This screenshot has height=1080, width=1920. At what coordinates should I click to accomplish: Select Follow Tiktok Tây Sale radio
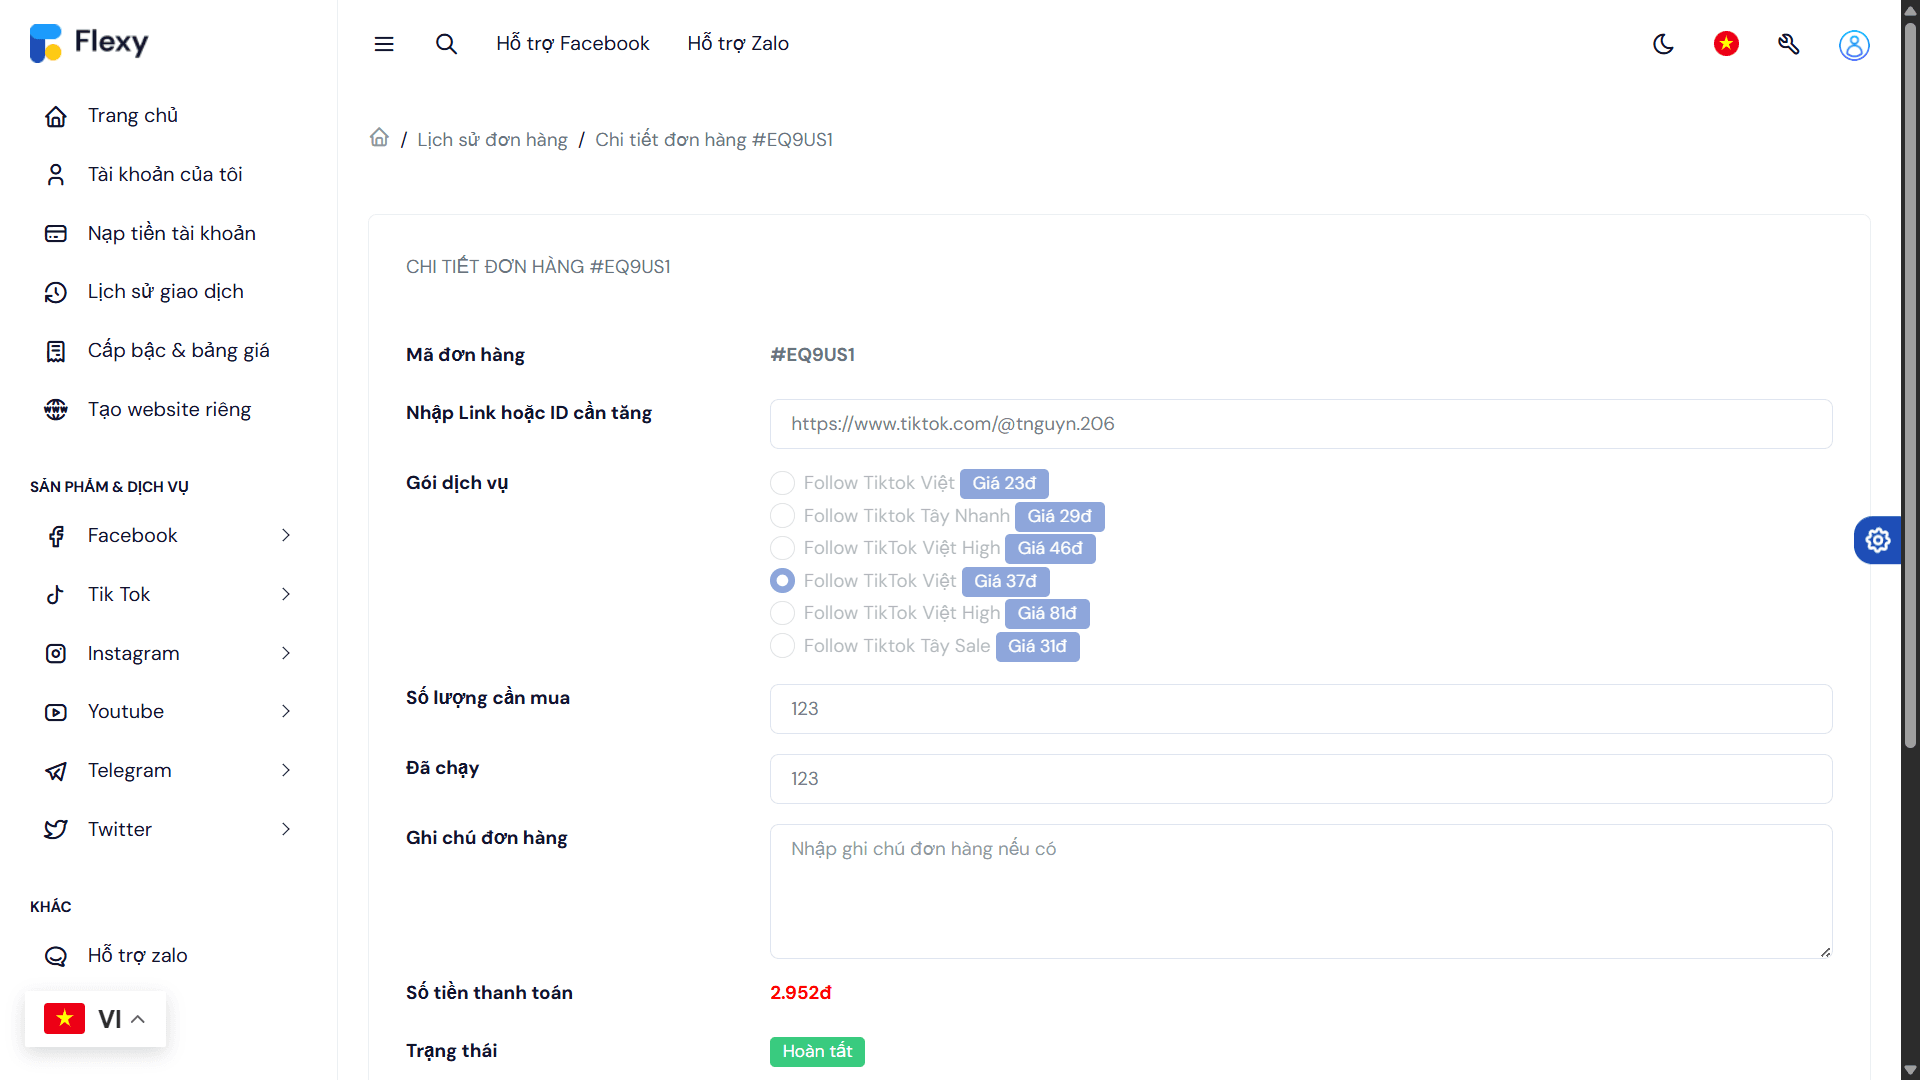(782, 646)
